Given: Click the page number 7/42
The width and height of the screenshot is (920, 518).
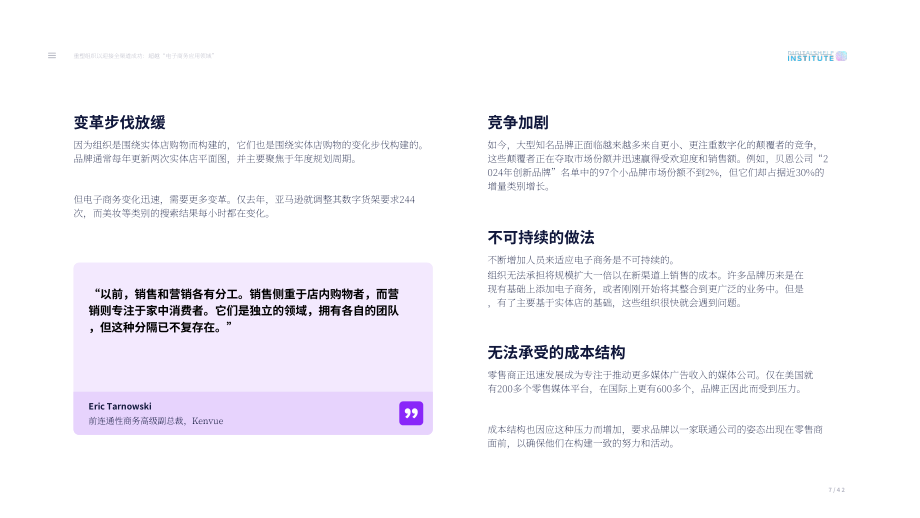Looking at the screenshot, I should pyautogui.click(x=837, y=490).
